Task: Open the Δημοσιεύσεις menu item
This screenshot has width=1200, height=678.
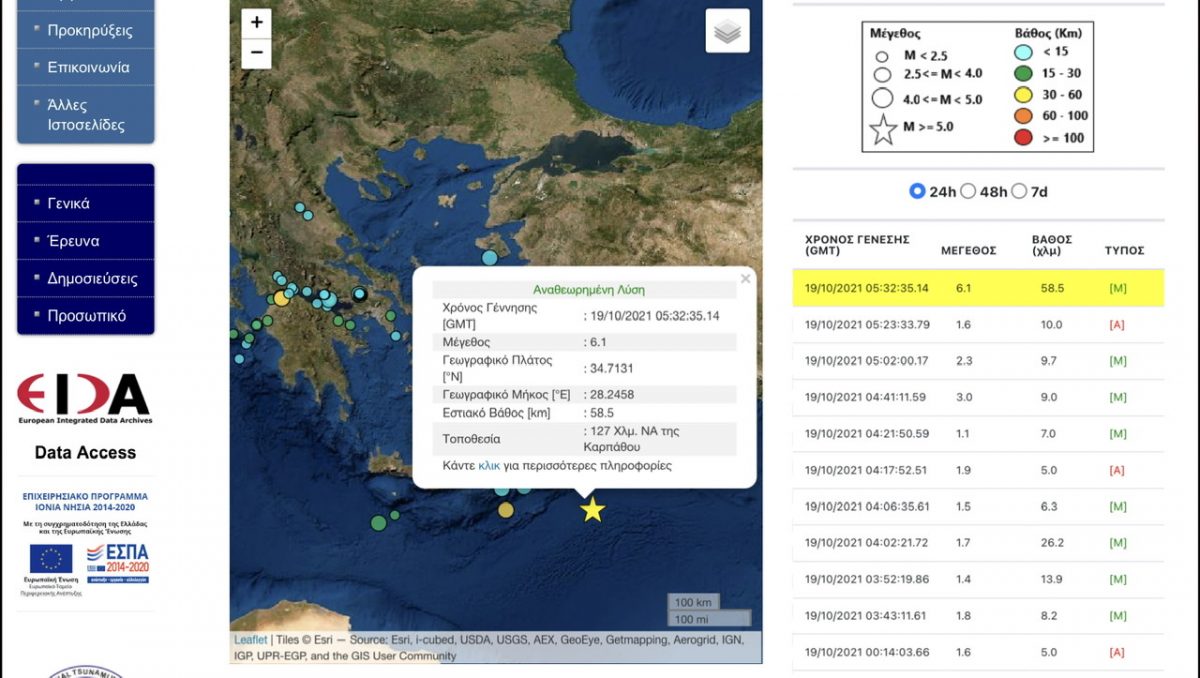Action: 92,278
